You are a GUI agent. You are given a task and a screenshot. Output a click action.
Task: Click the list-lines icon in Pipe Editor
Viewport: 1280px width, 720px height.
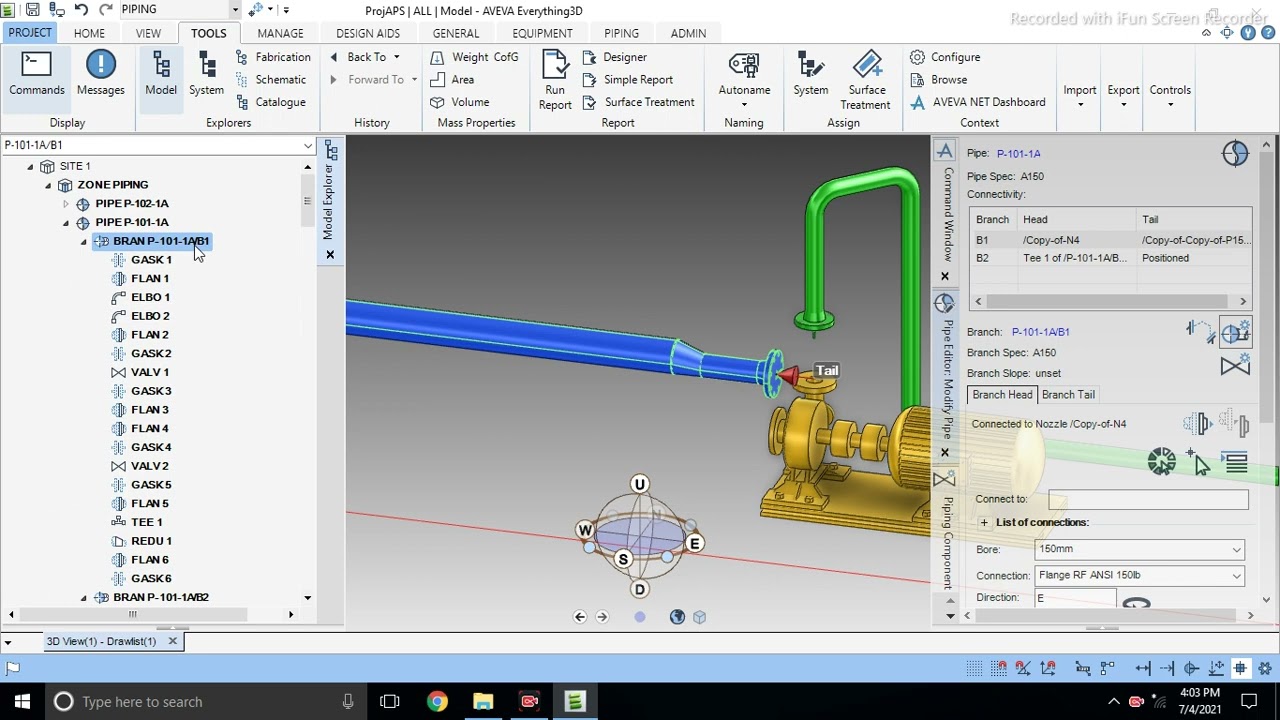(1236, 462)
